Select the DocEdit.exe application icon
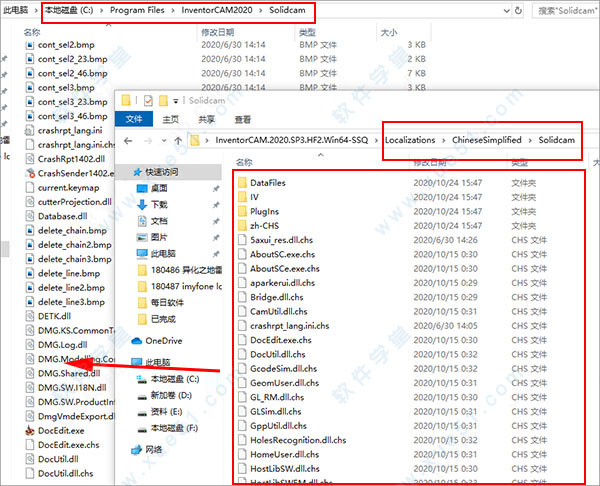Viewport: 600px width, 486px height. pyautogui.click(x=29, y=431)
